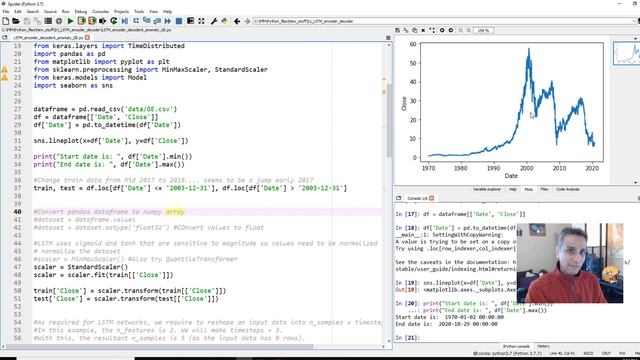Copy plot to clipboard icon
The height and width of the screenshot is (360, 640).
[415, 30]
